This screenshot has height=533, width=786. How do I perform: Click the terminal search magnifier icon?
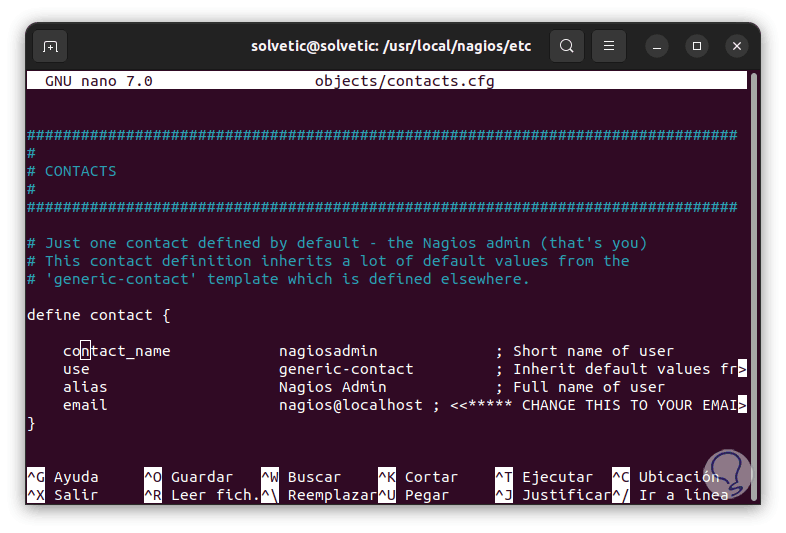pos(566,46)
